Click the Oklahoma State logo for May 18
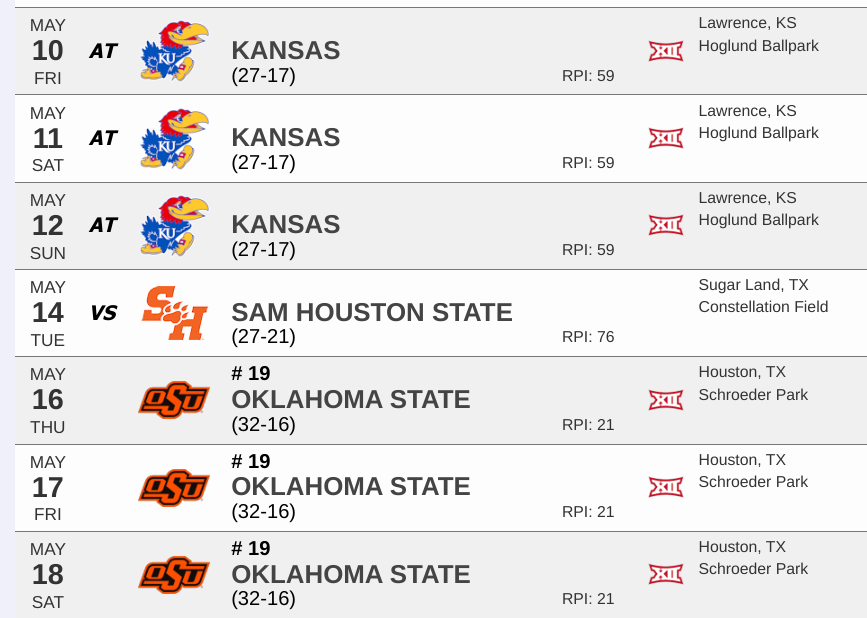 (173, 574)
